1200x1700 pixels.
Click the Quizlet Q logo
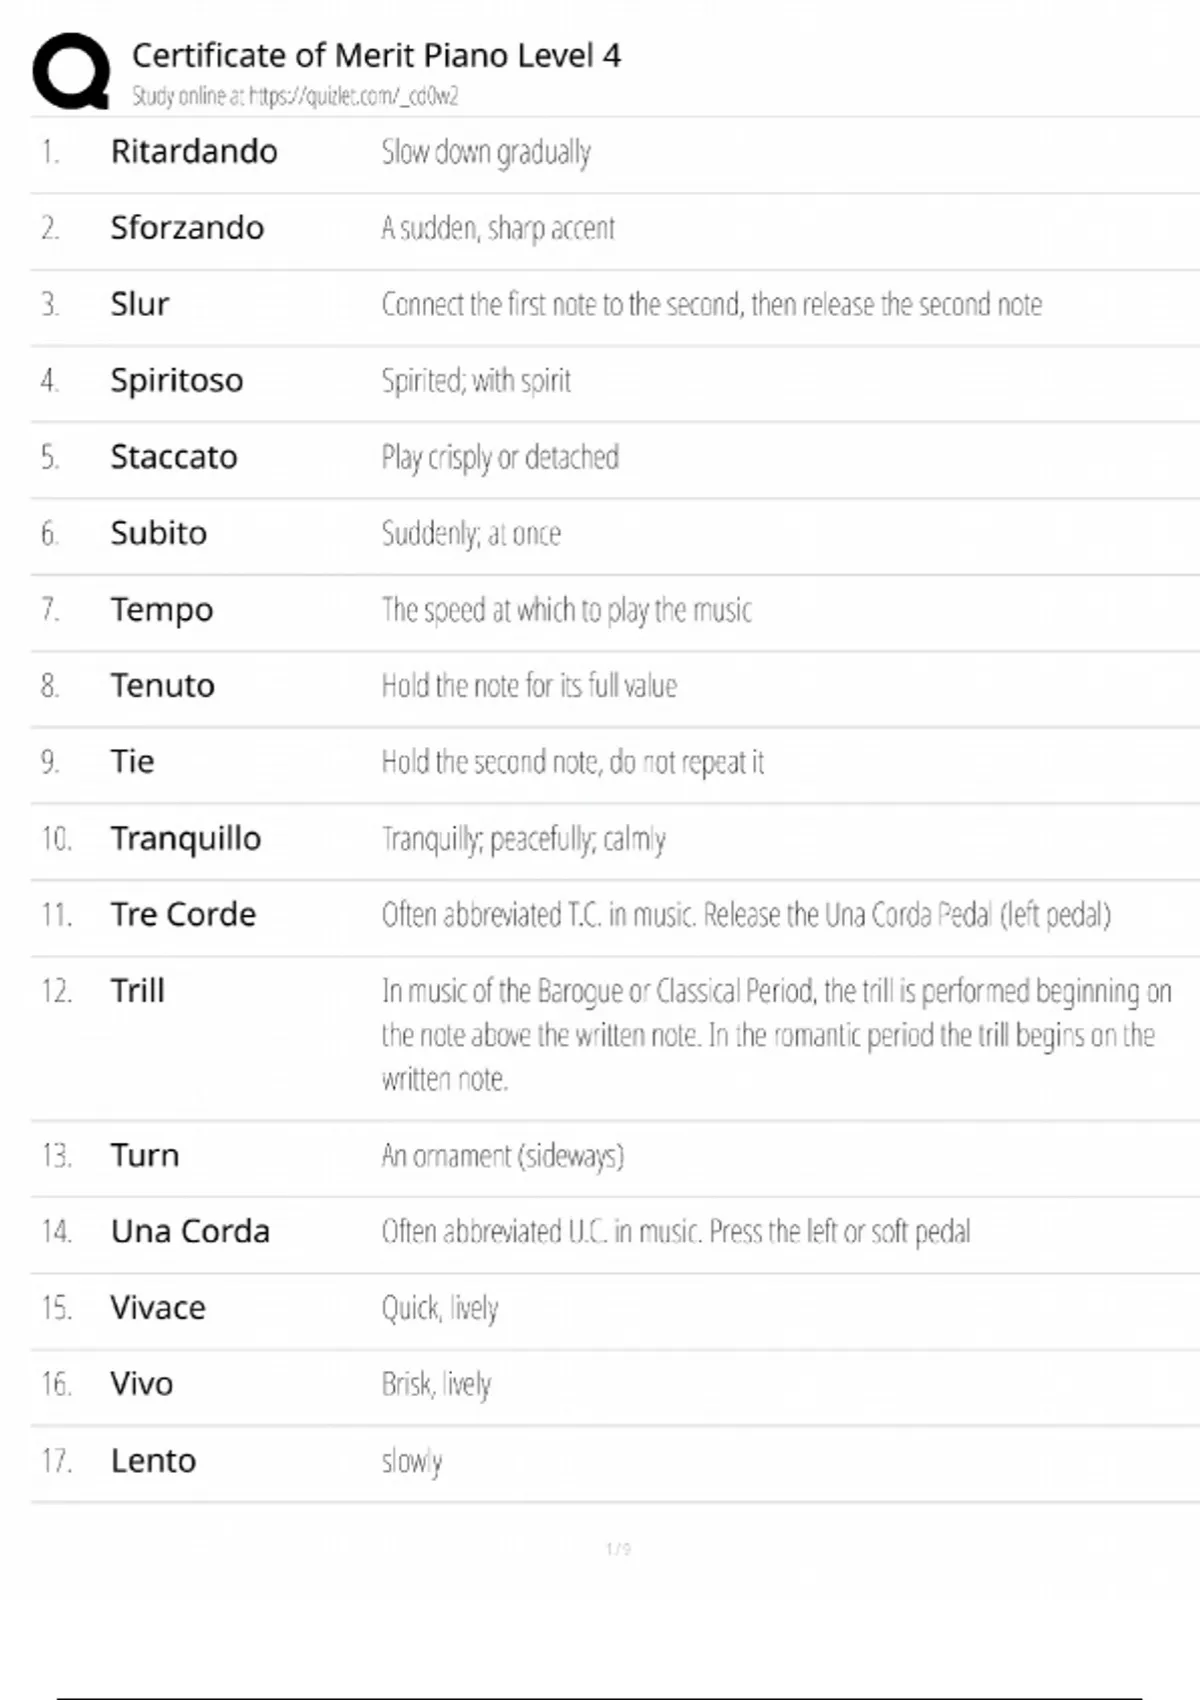pos(71,71)
